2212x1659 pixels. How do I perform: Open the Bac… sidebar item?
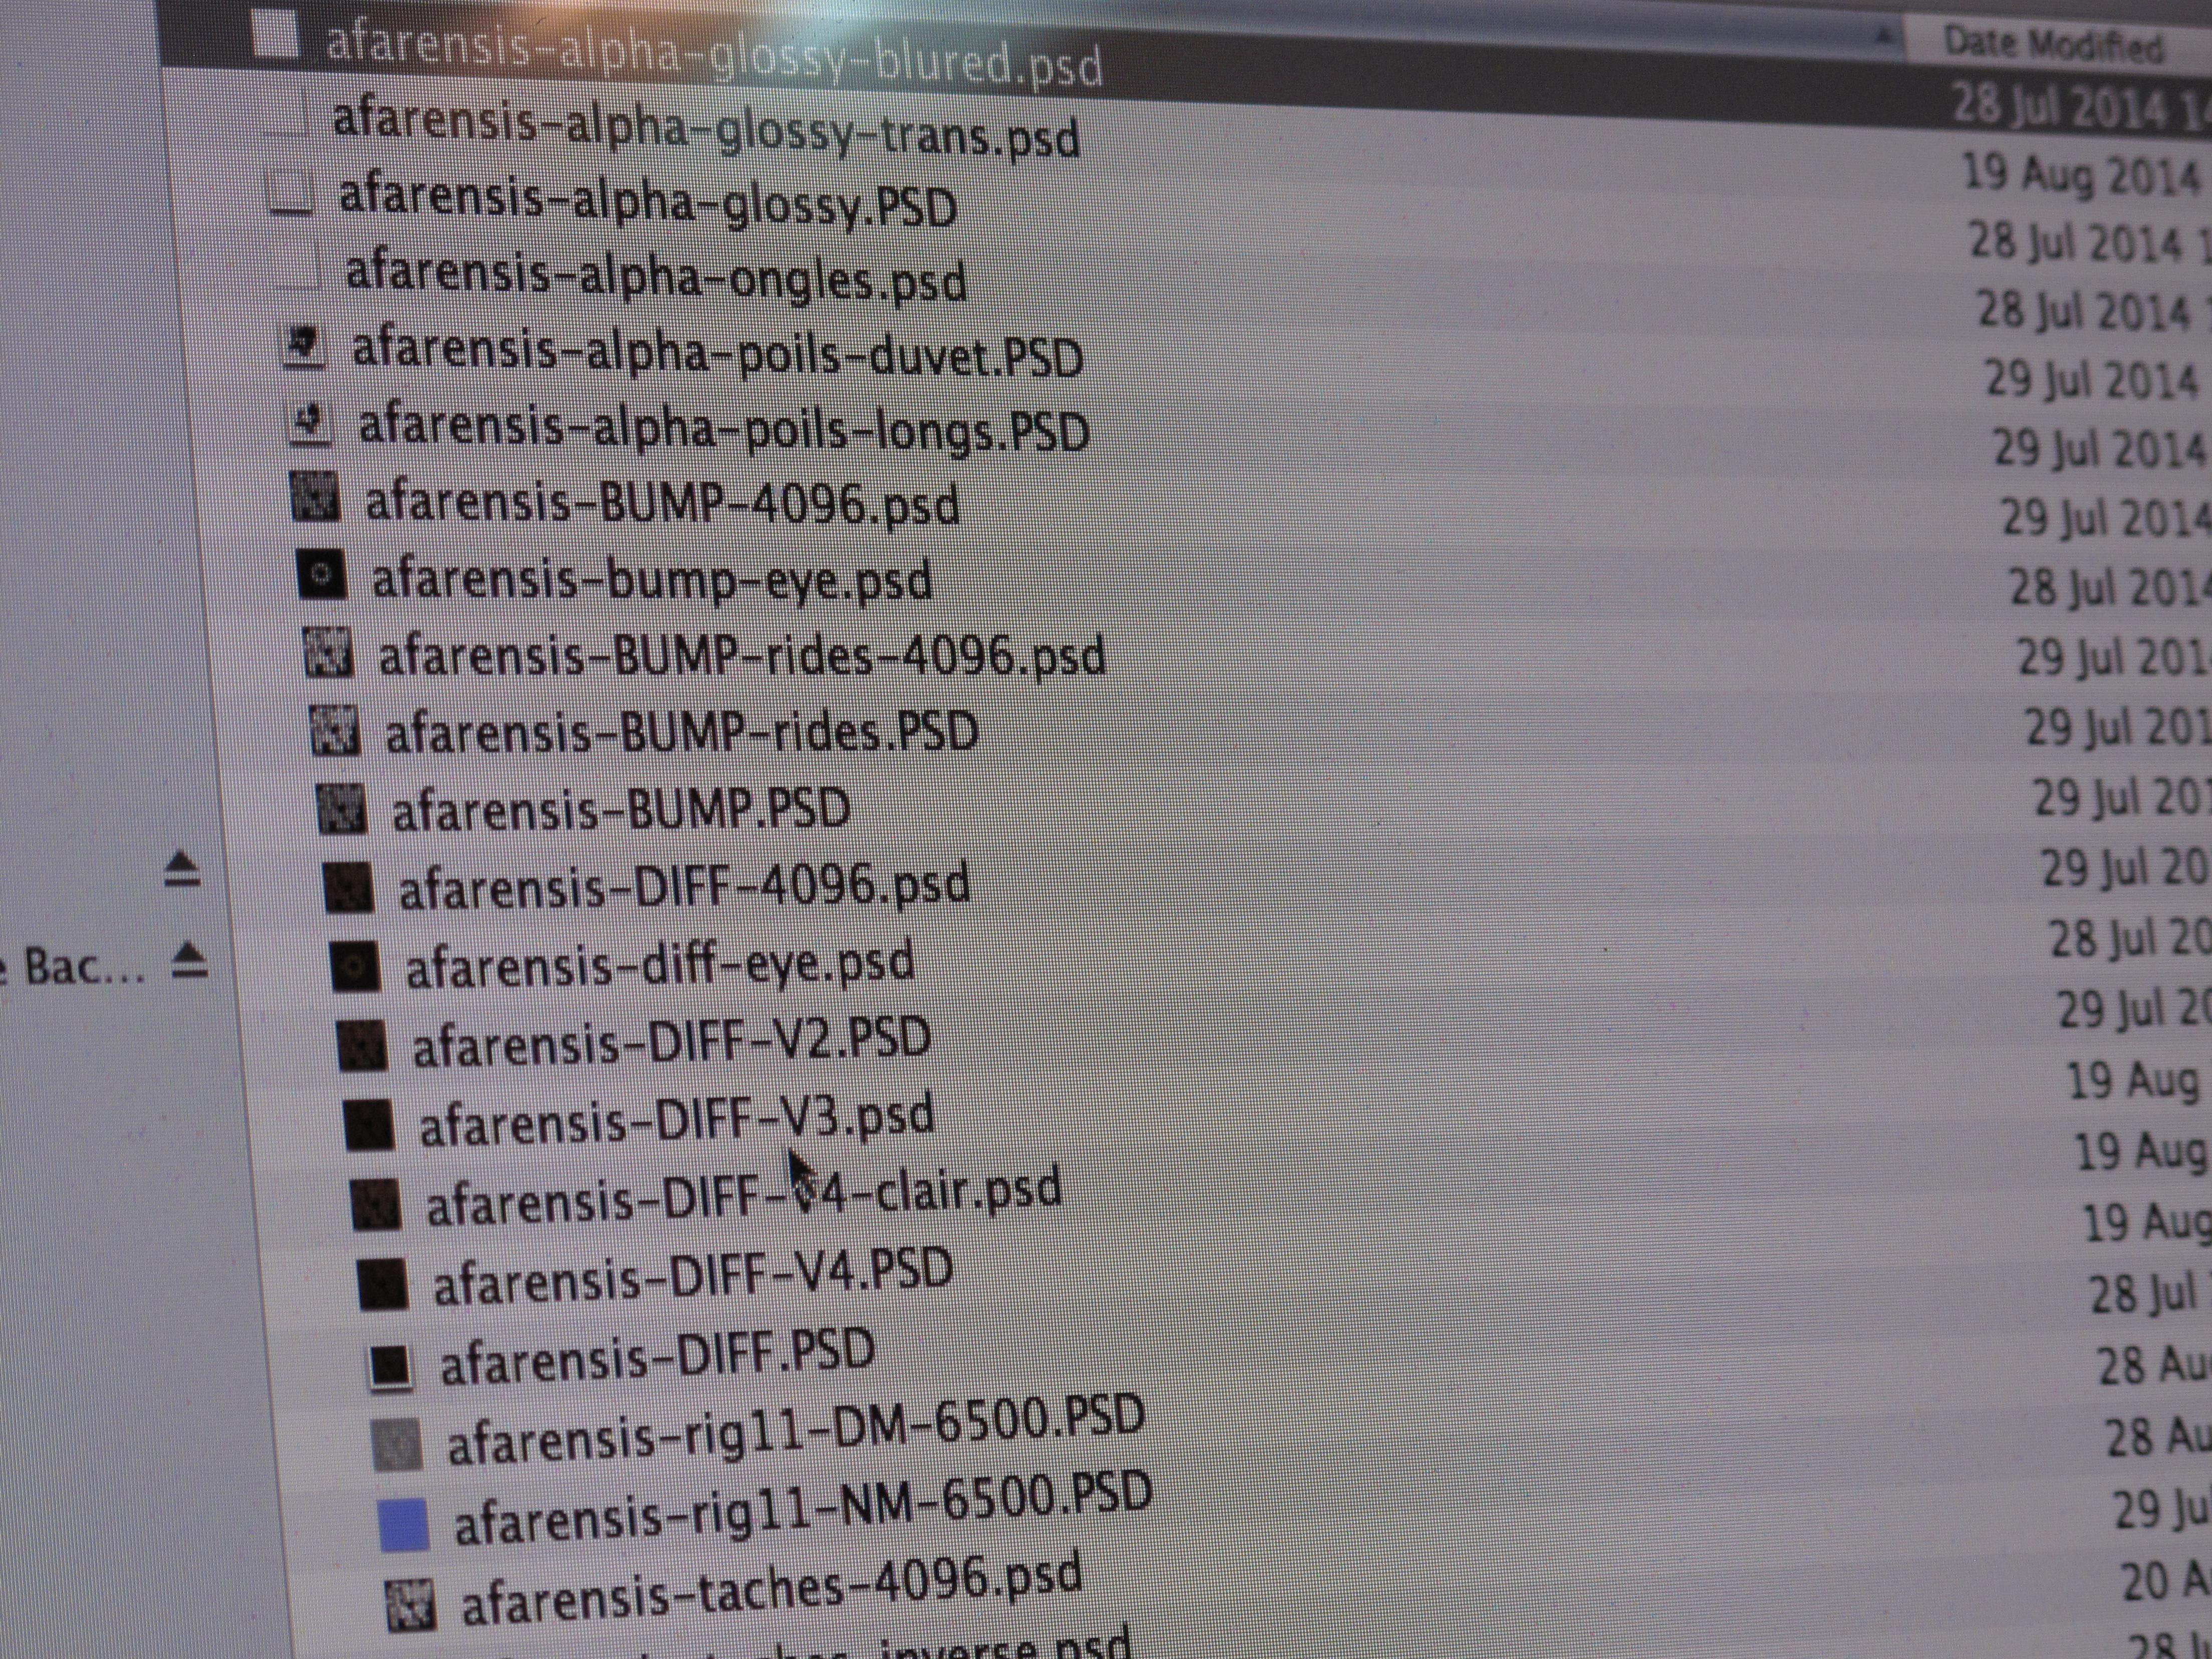click(72, 966)
